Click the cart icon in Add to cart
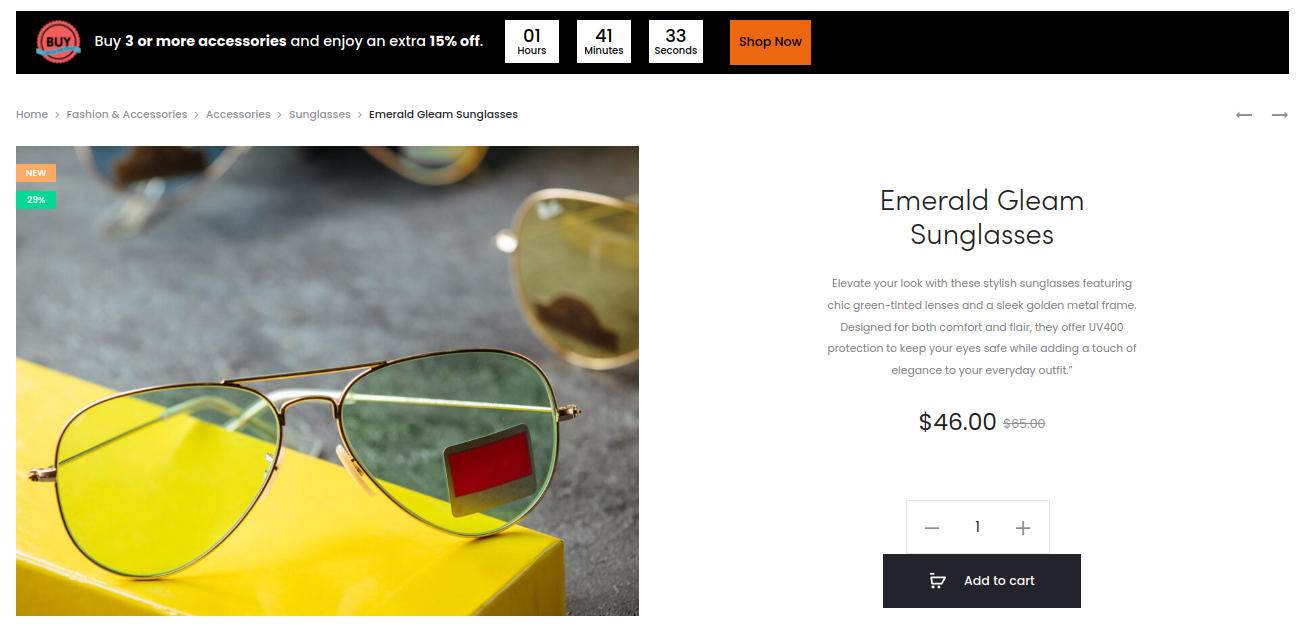Viewport: 1301px width, 635px height. pyautogui.click(x=937, y=581)
